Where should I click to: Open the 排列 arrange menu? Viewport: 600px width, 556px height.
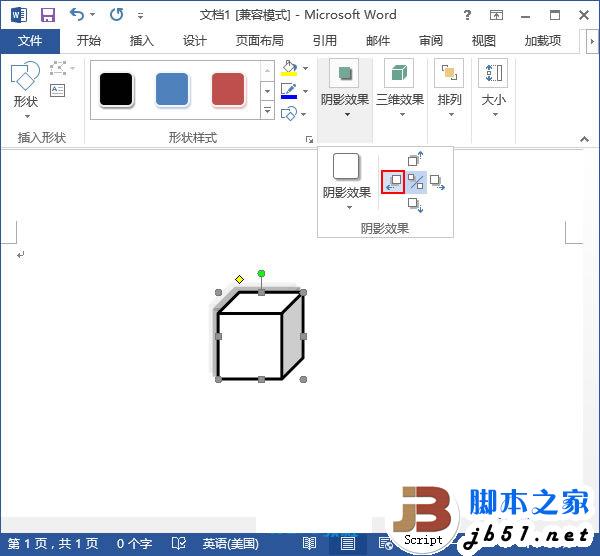pos(449,89)
